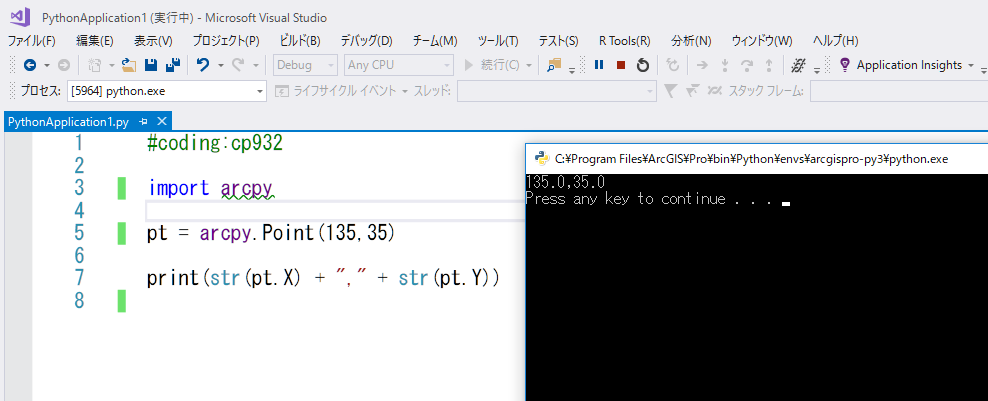Expand the Undo history dropdown arrow
988x401 pixels.
[x=221, y=66]
